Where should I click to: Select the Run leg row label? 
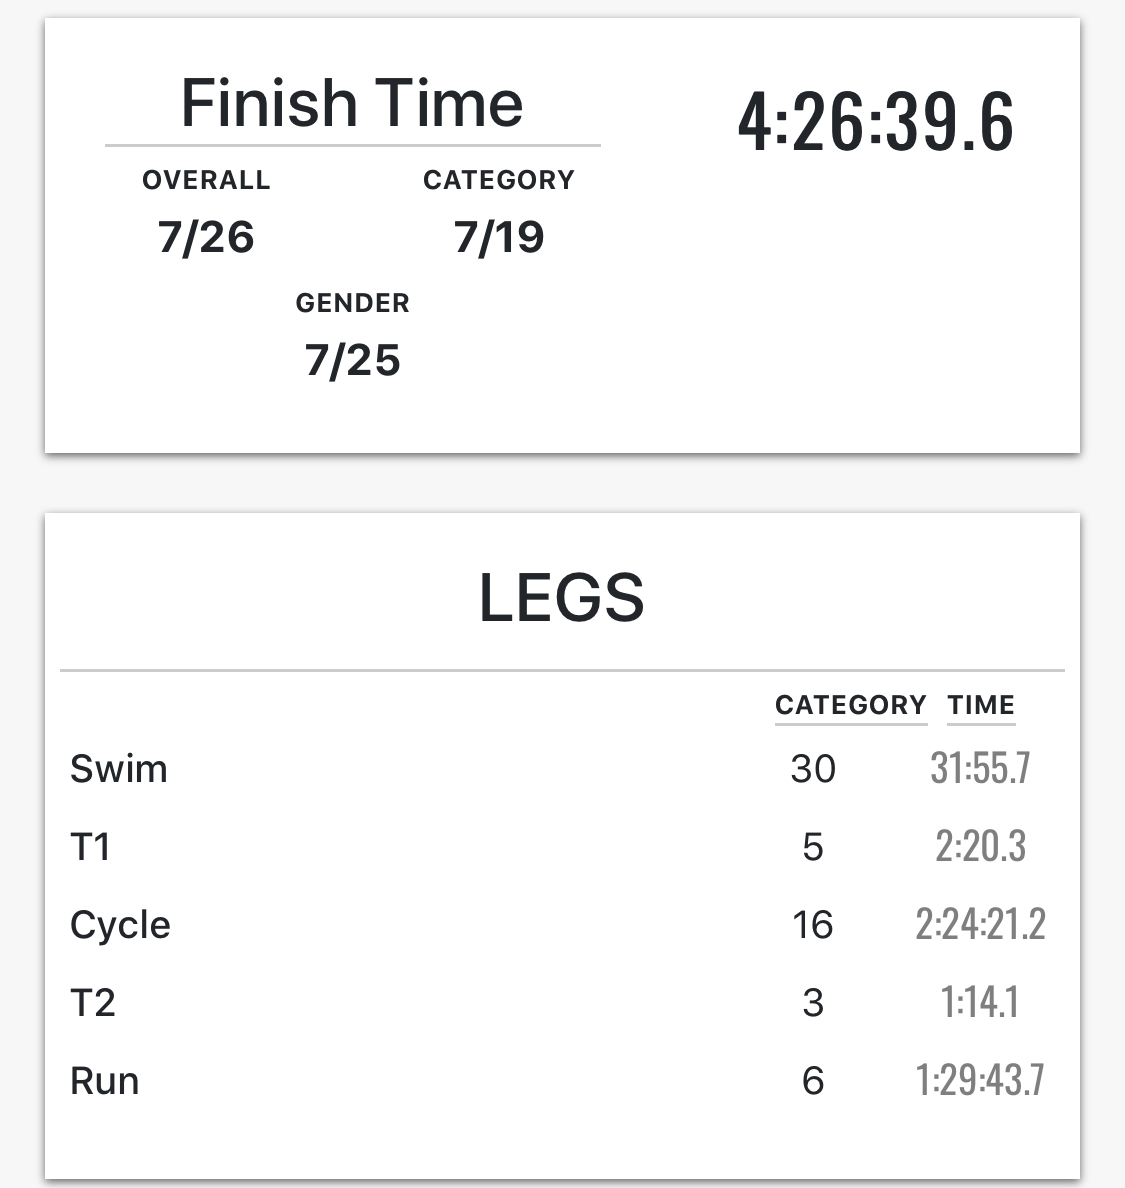coord(104,1081)
